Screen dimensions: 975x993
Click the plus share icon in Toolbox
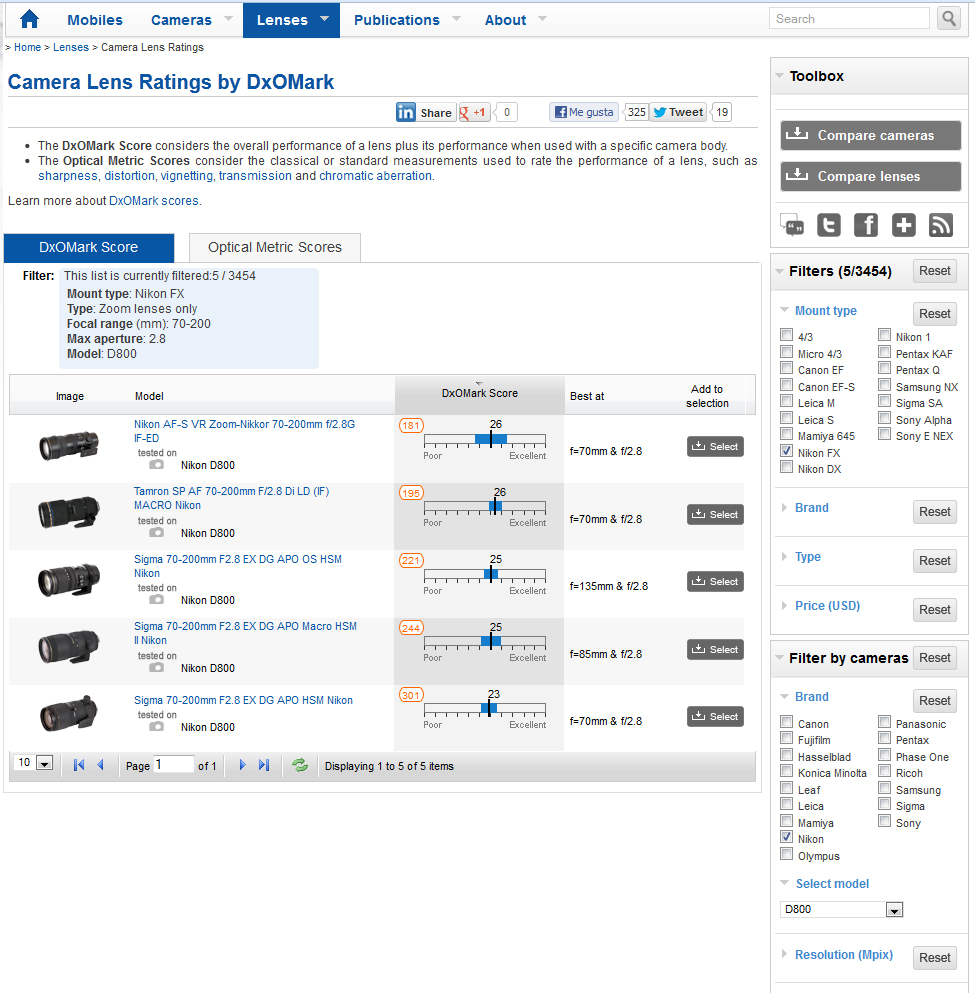[903, 225]
